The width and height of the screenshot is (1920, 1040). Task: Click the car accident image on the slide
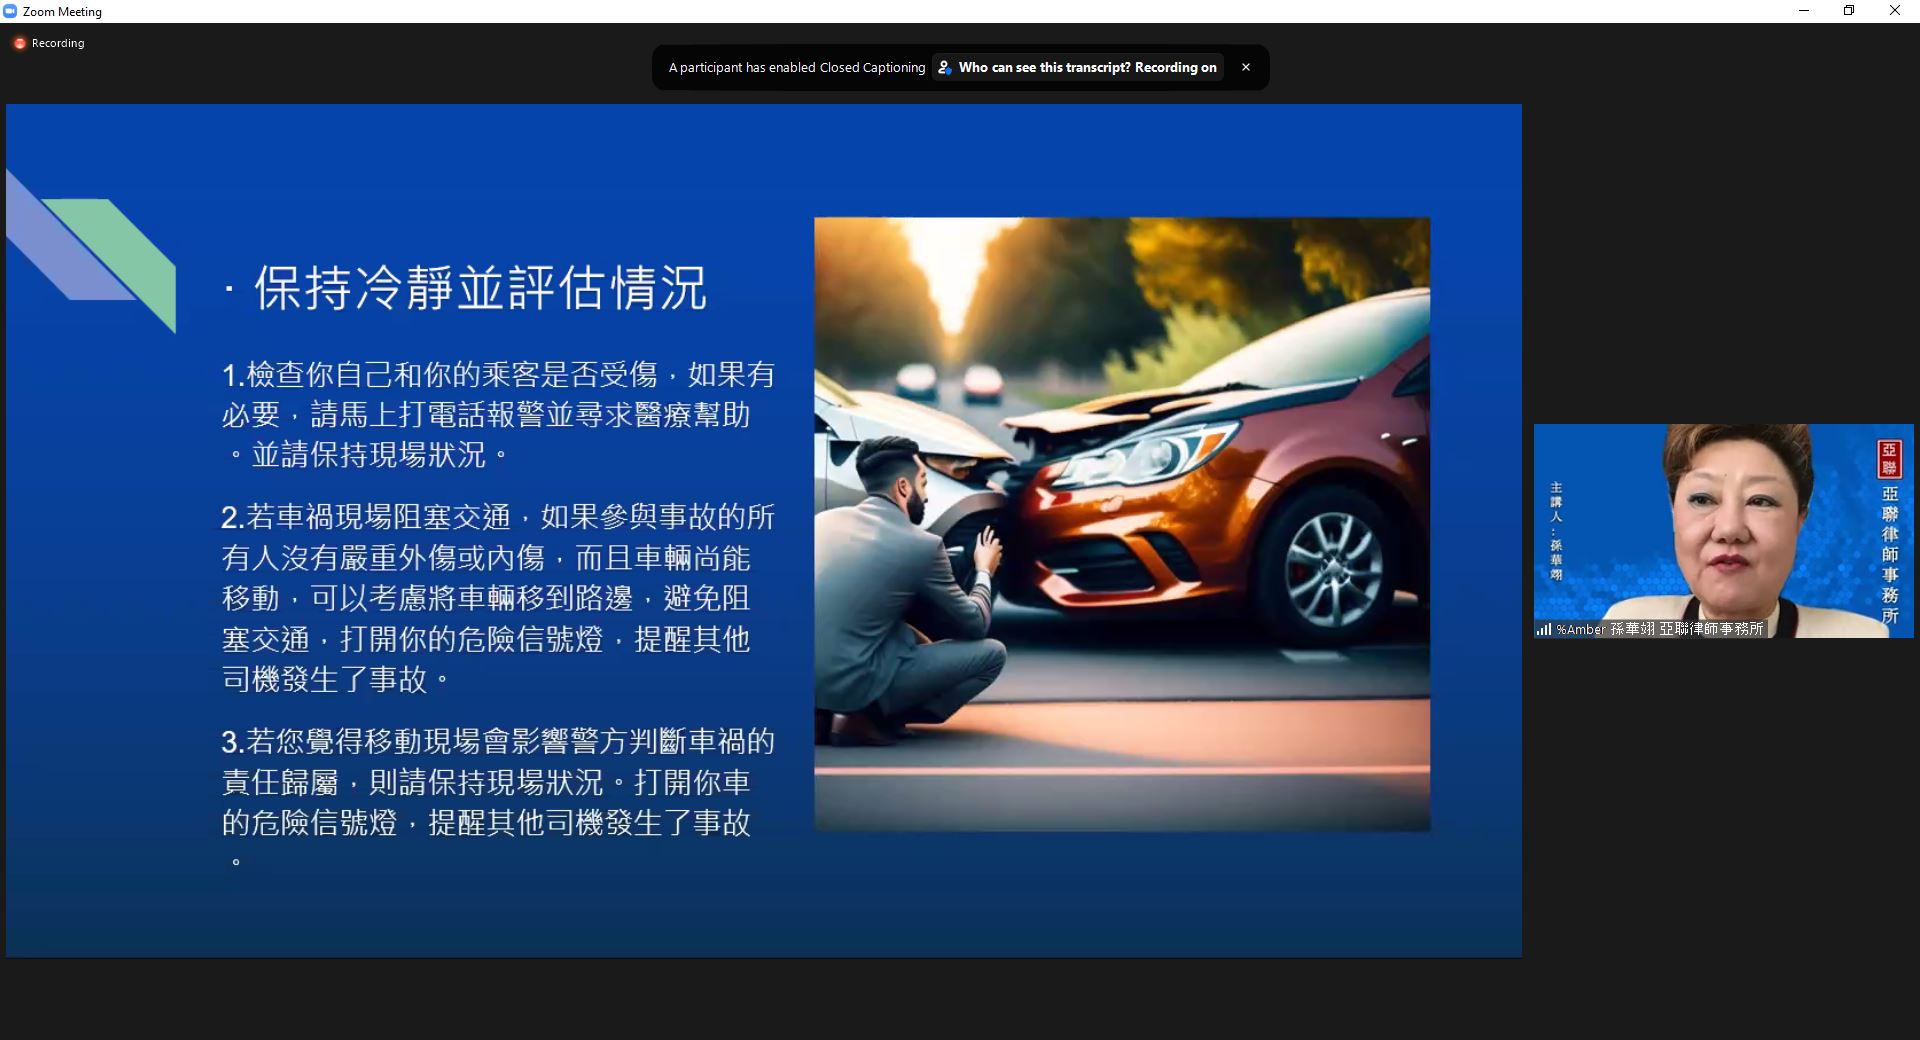[1121, 523]
